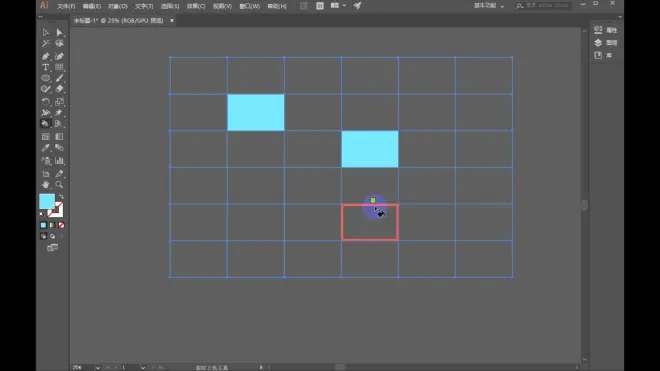Open the Layers (图层) panel button

(606, 43)
